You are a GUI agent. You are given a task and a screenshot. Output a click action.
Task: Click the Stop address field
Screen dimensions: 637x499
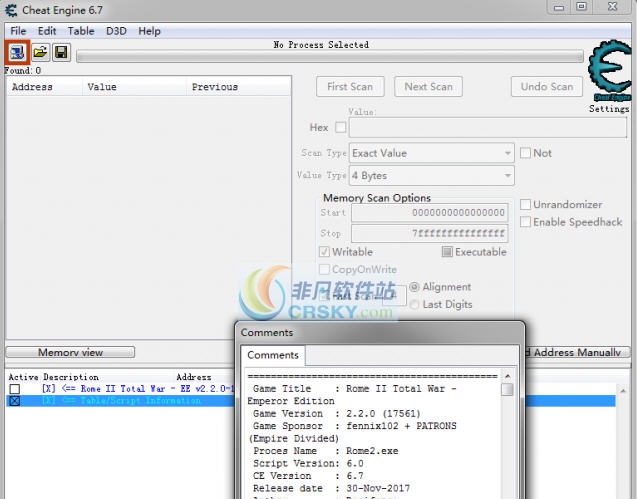pyautogui.click(x=429, y=233)
